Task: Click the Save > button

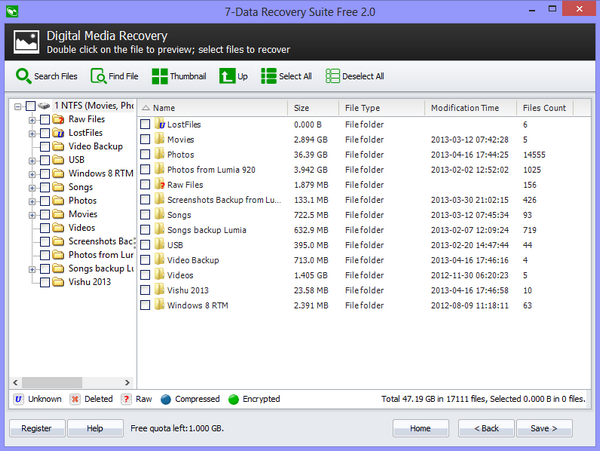Action: tap(544, 428)
